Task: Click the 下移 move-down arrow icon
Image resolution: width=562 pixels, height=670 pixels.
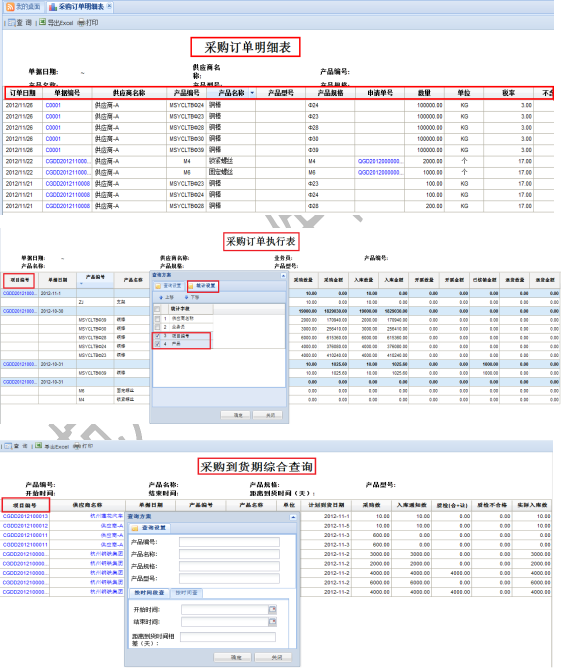Action: [x=187, y=297]
